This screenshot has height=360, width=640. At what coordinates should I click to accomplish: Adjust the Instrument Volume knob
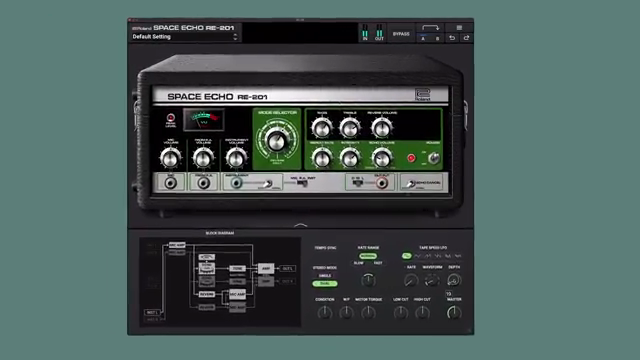pos(236,158)
